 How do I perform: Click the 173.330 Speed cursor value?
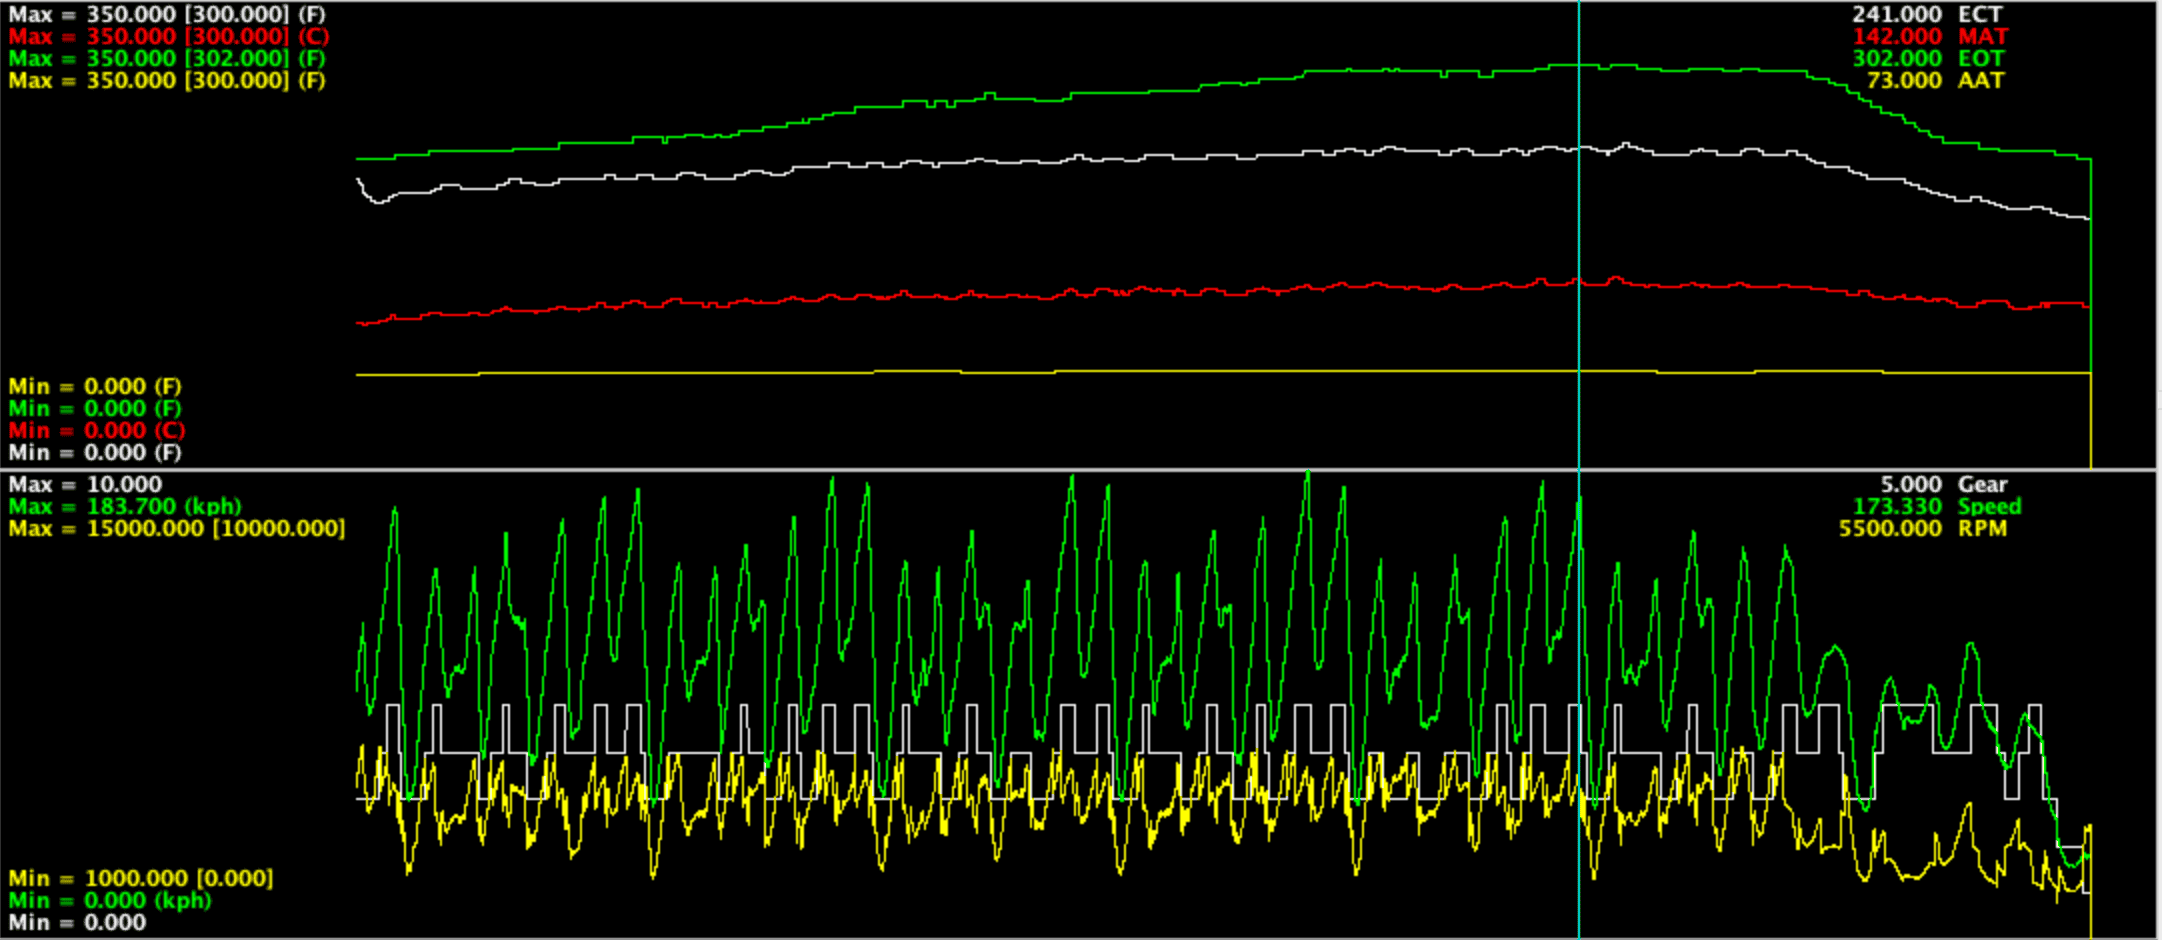click(x=1896, y=506)
